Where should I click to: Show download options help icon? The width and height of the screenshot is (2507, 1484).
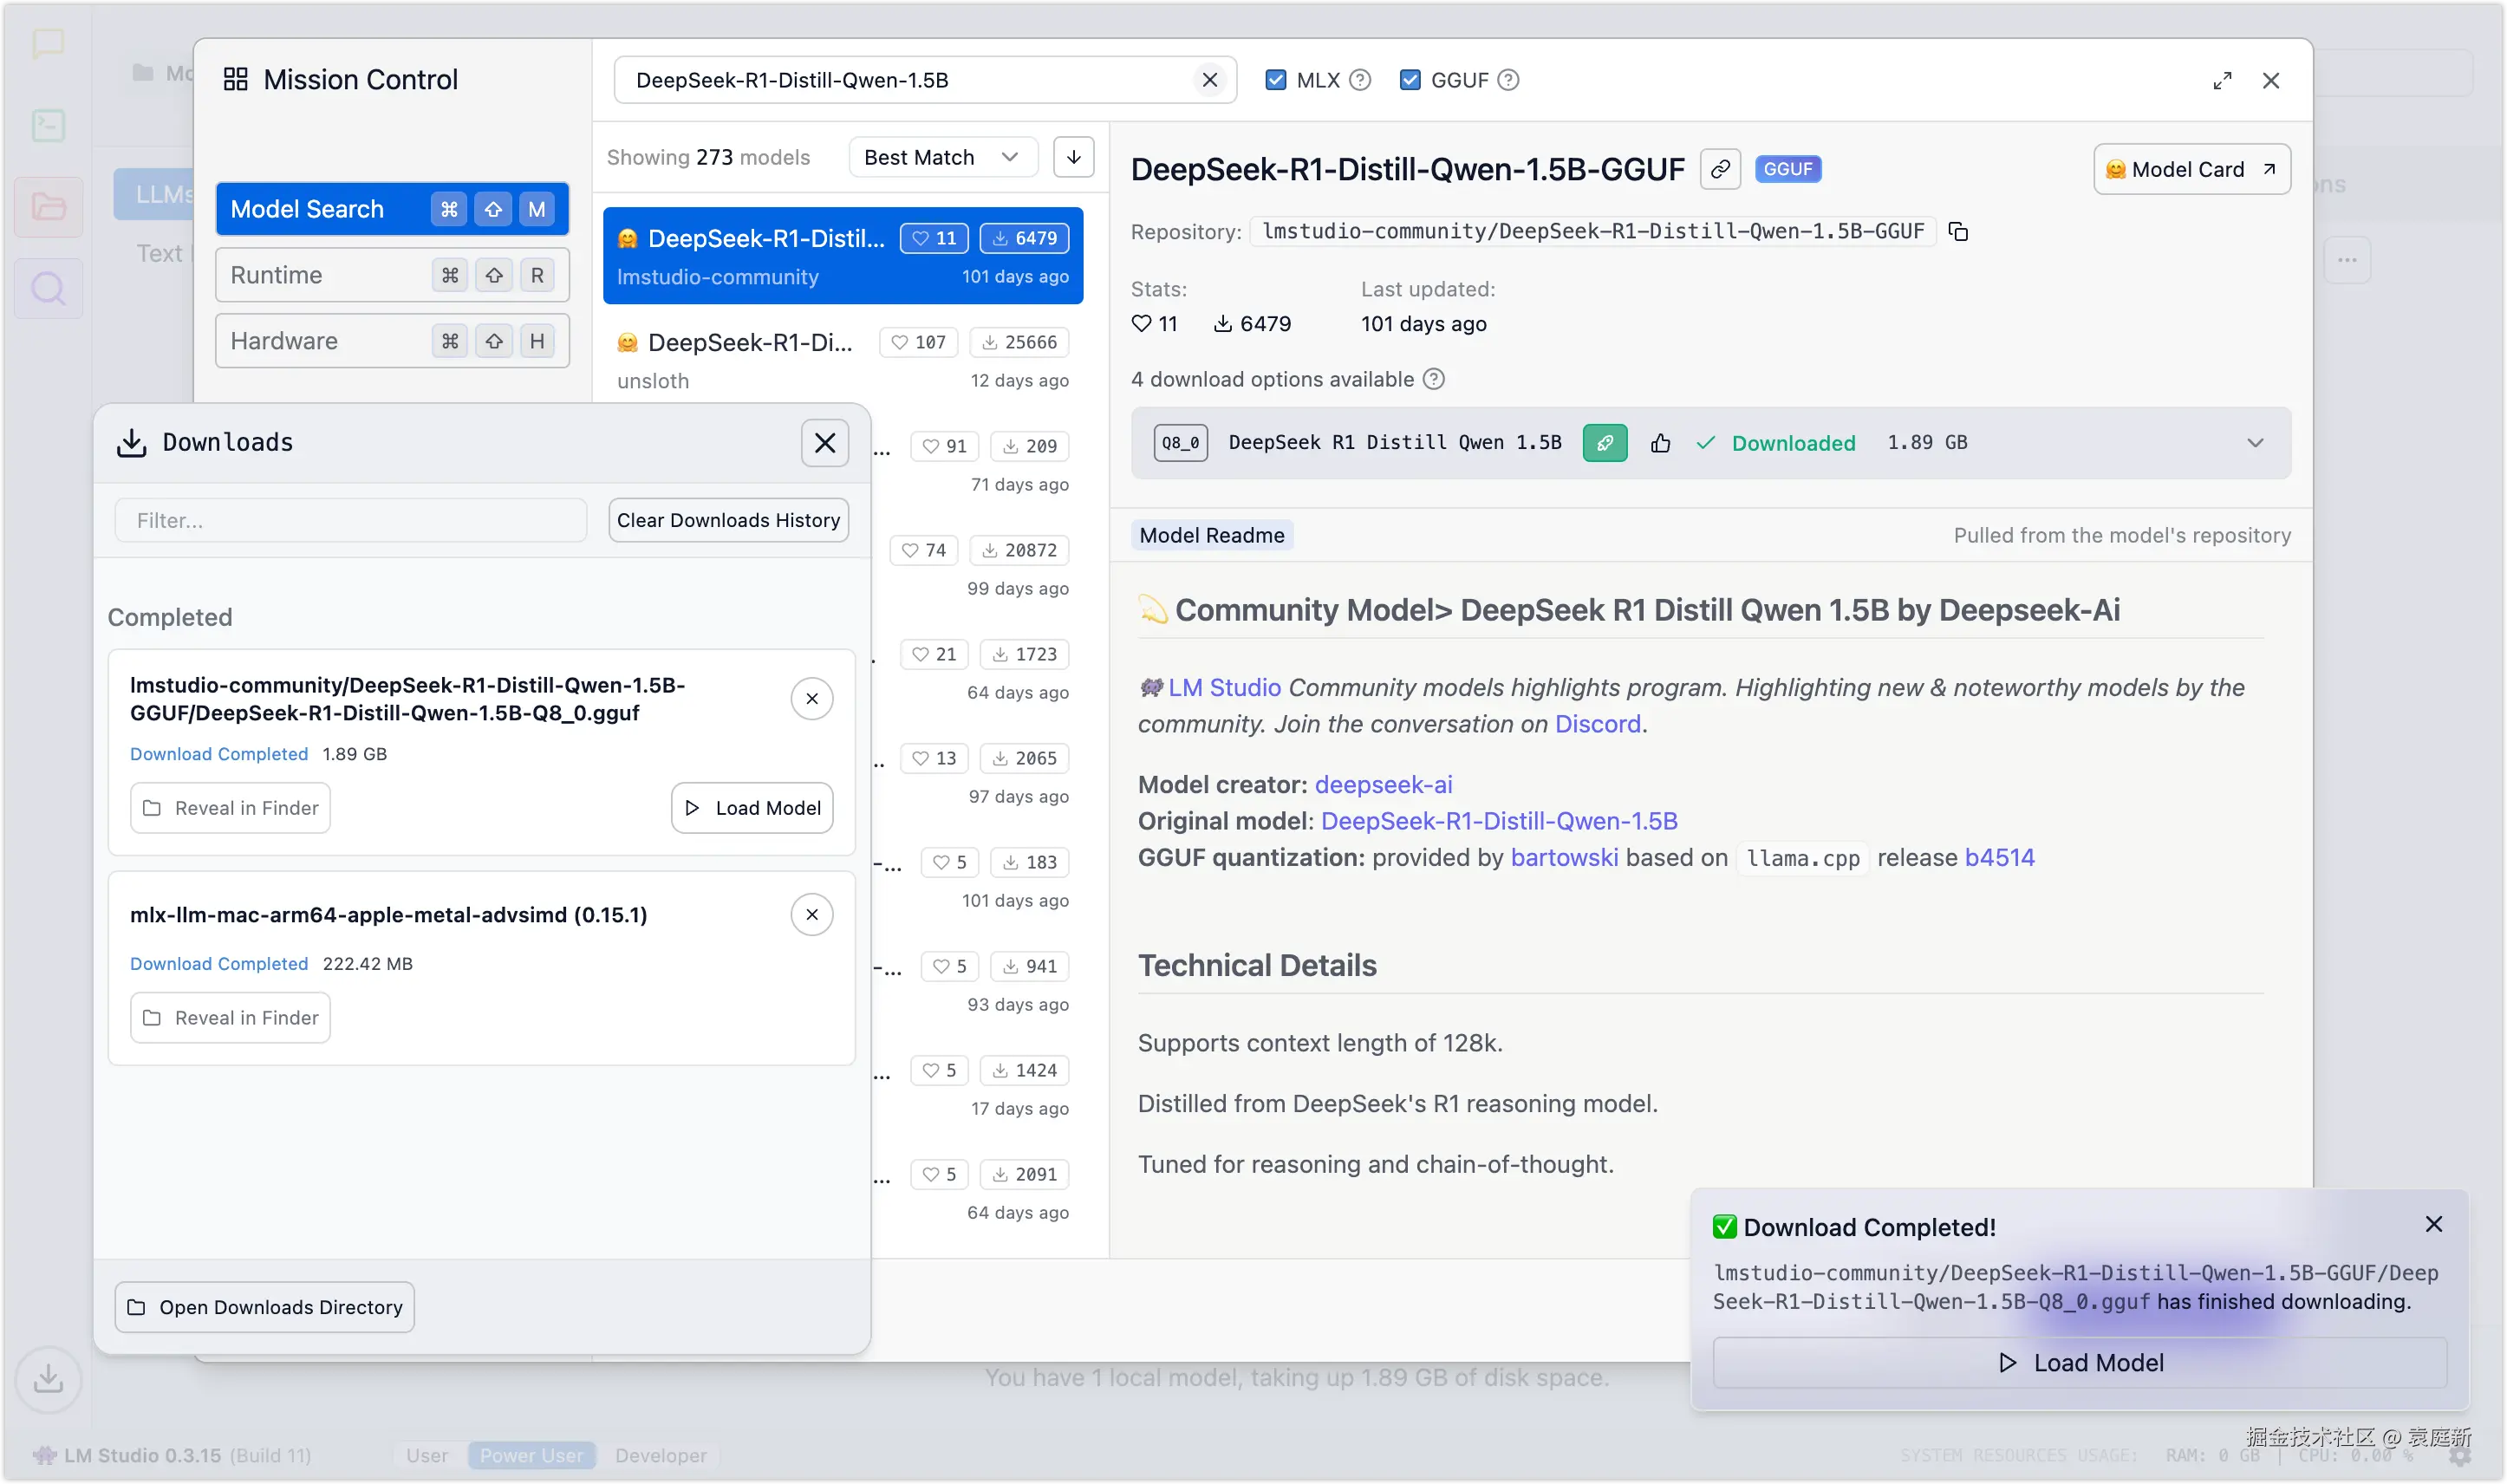click(x=1433, y=379)
